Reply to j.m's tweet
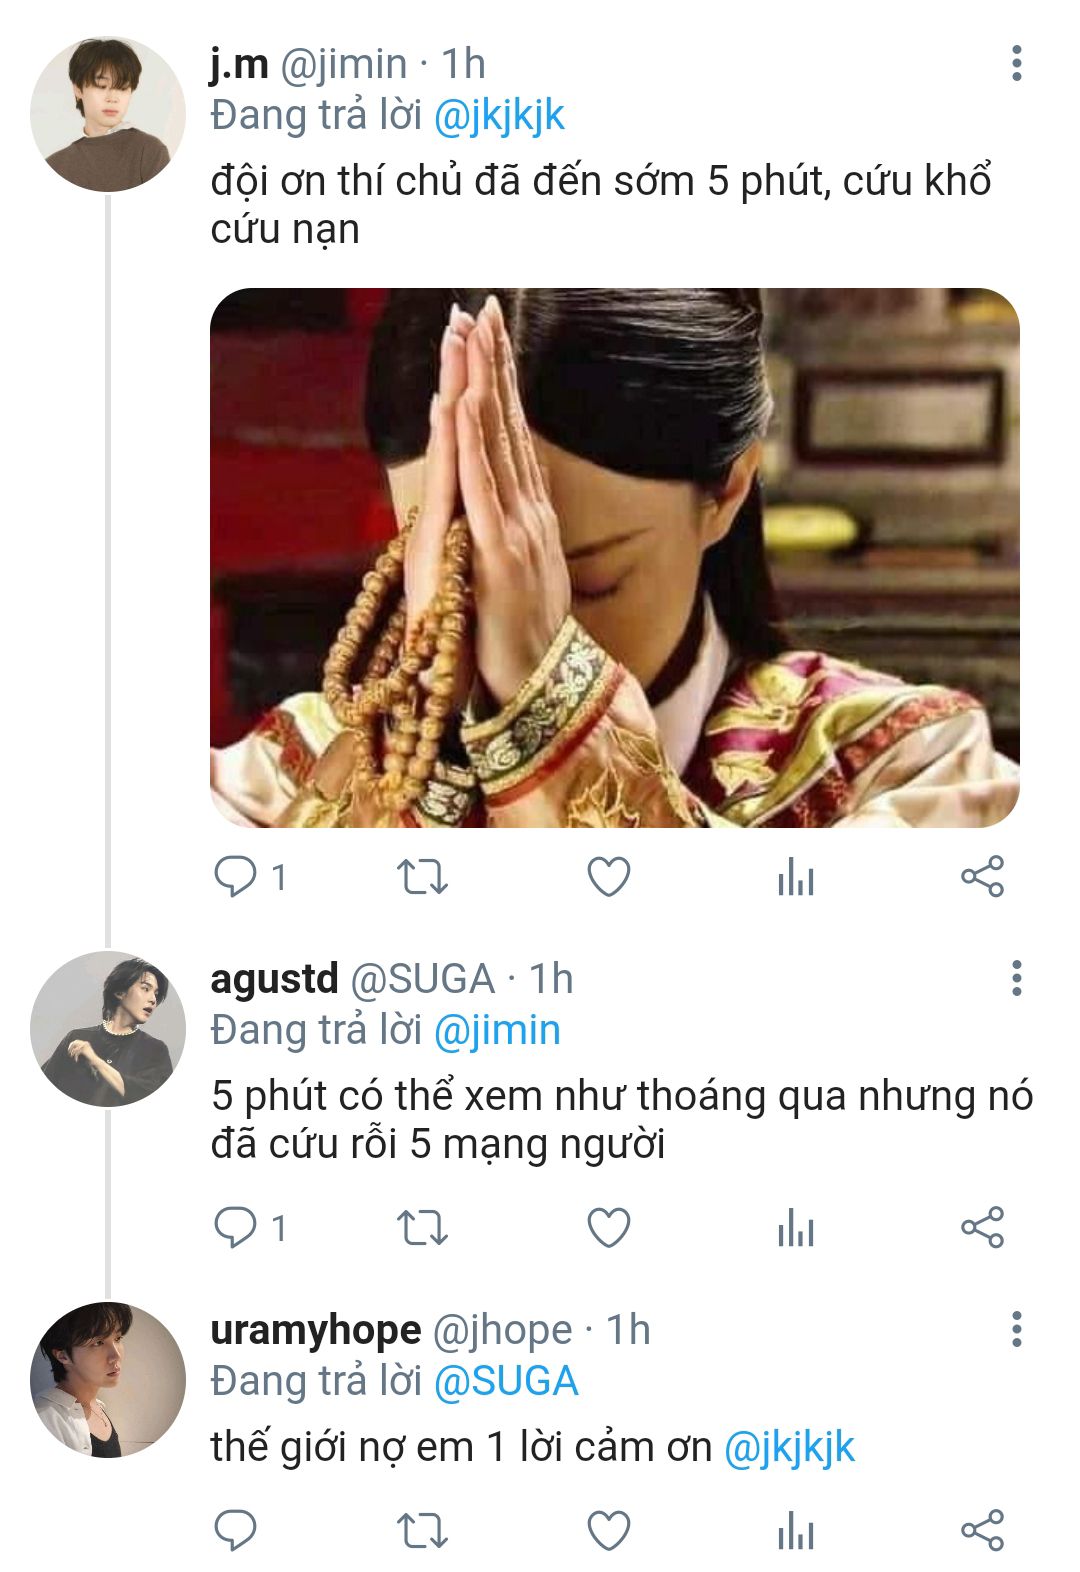Image resolution: width=1080 pixels, height=1572 pixels. tap(236, 878)
